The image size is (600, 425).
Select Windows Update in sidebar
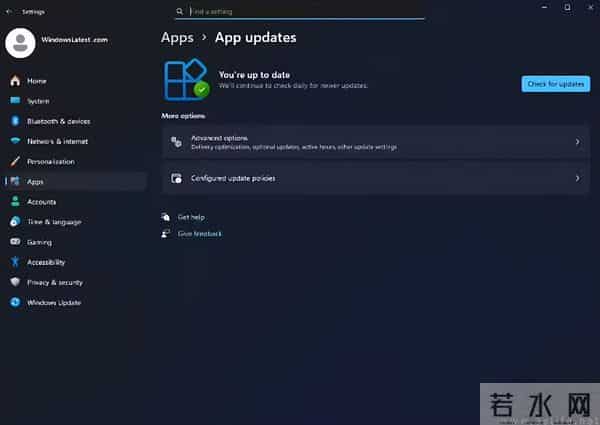coord(76,303)
